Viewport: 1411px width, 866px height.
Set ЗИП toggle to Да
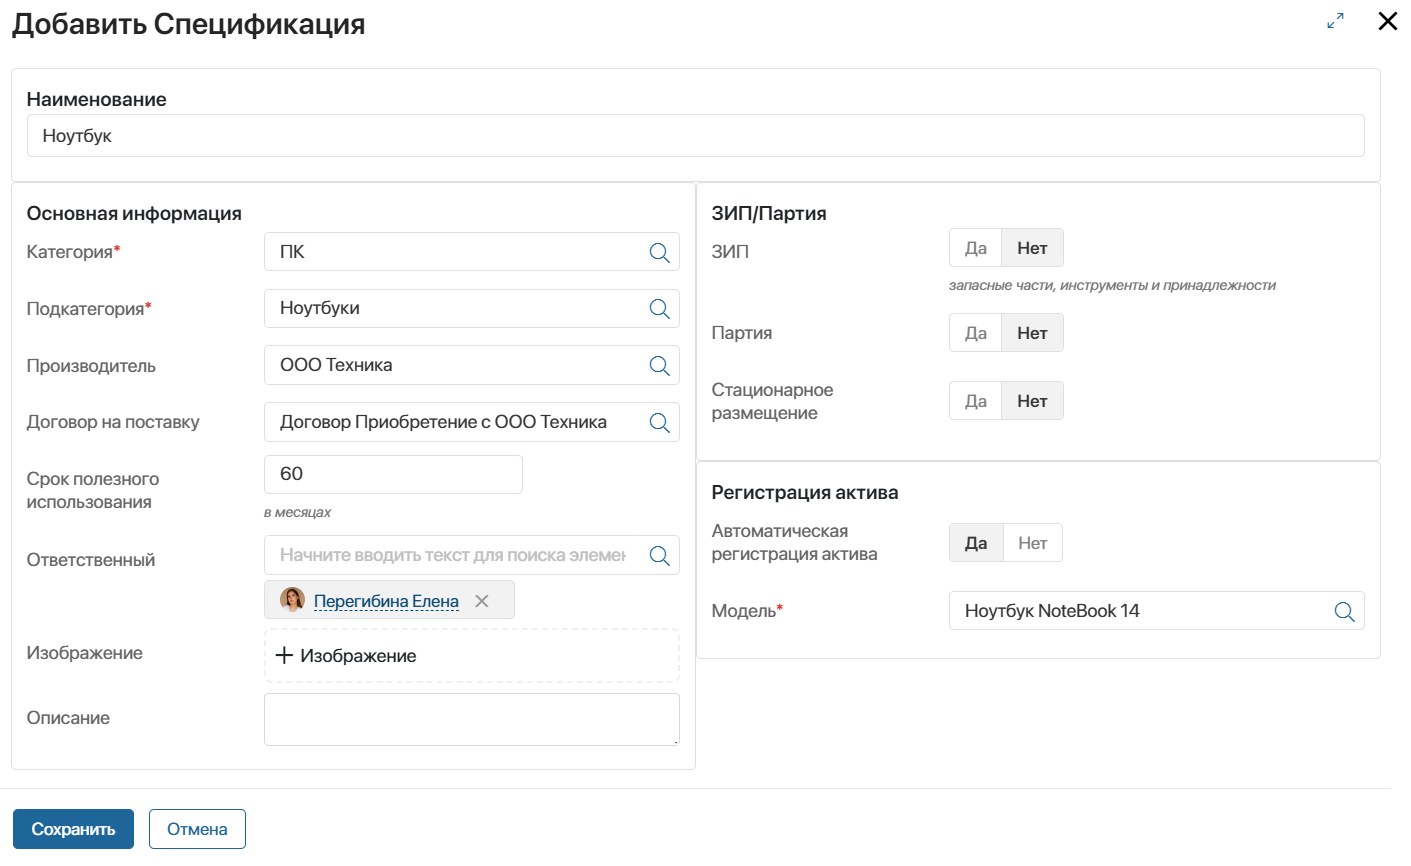click(975, 248)
